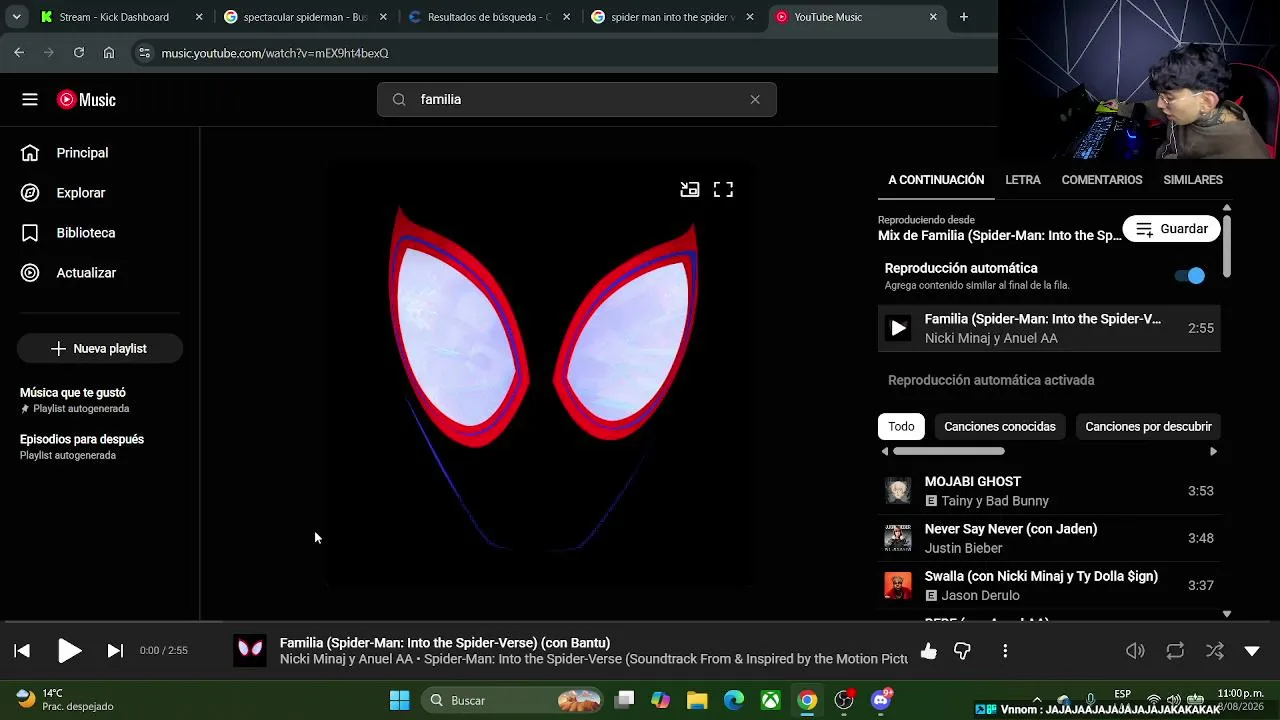Filter by "Canciones por descubrir"

tap(1148, 427)
